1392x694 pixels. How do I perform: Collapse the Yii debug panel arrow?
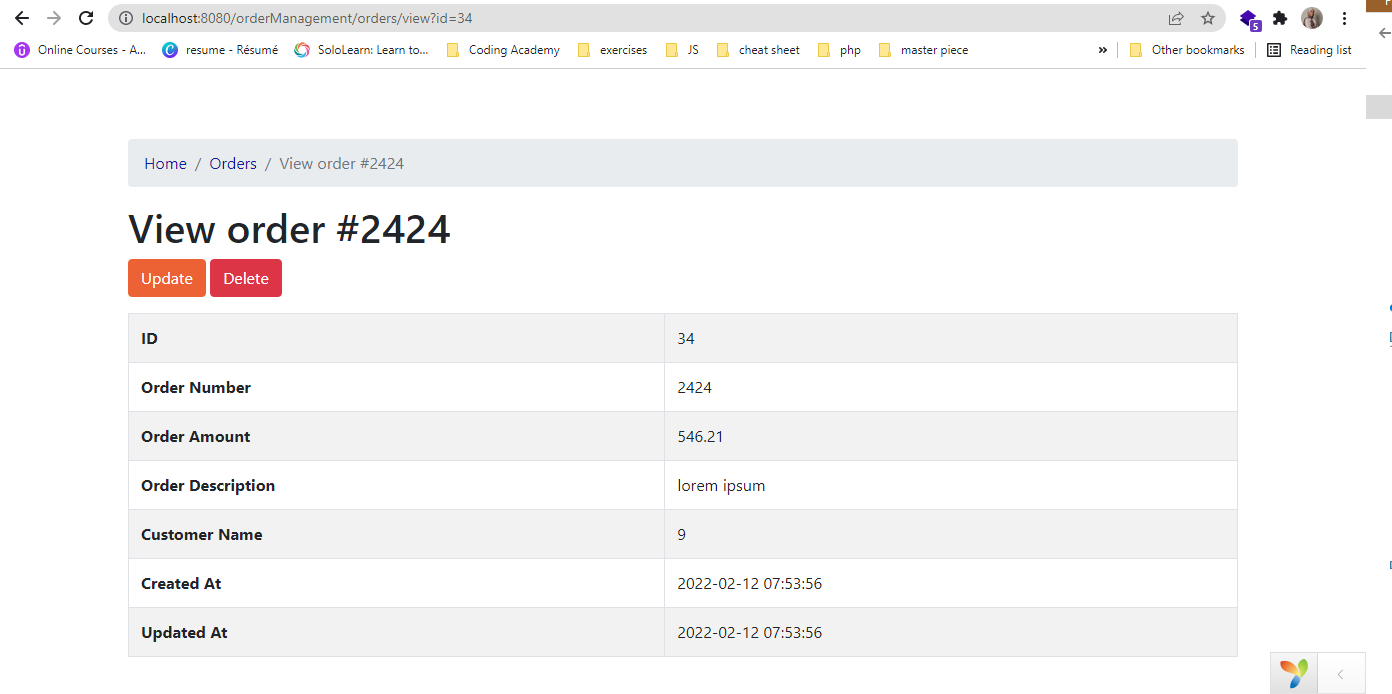[x=1340, y=673]
